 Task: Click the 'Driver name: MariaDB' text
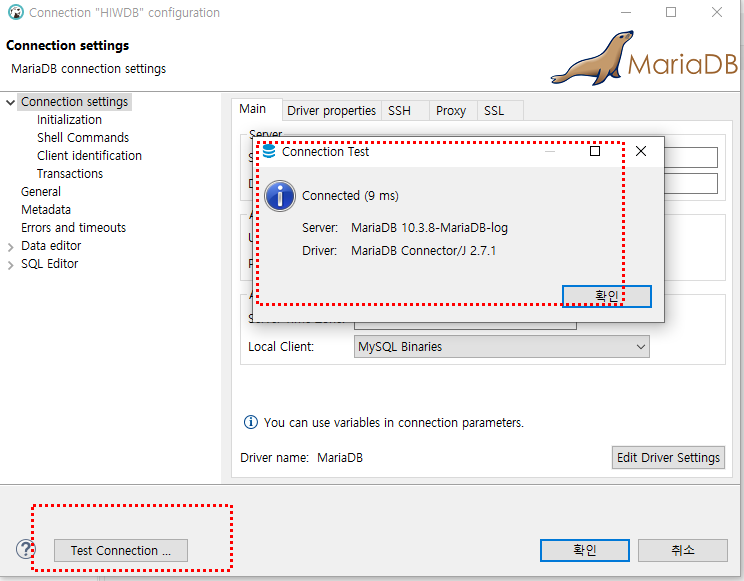[301, 458]
